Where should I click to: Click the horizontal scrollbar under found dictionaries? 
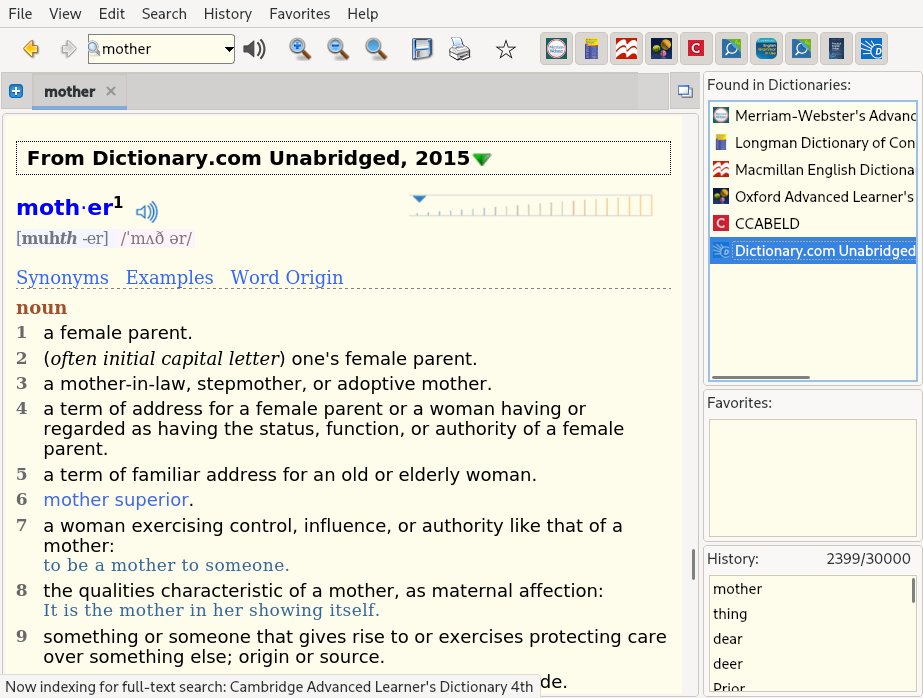pyautogui.click(x=761, y=377)
